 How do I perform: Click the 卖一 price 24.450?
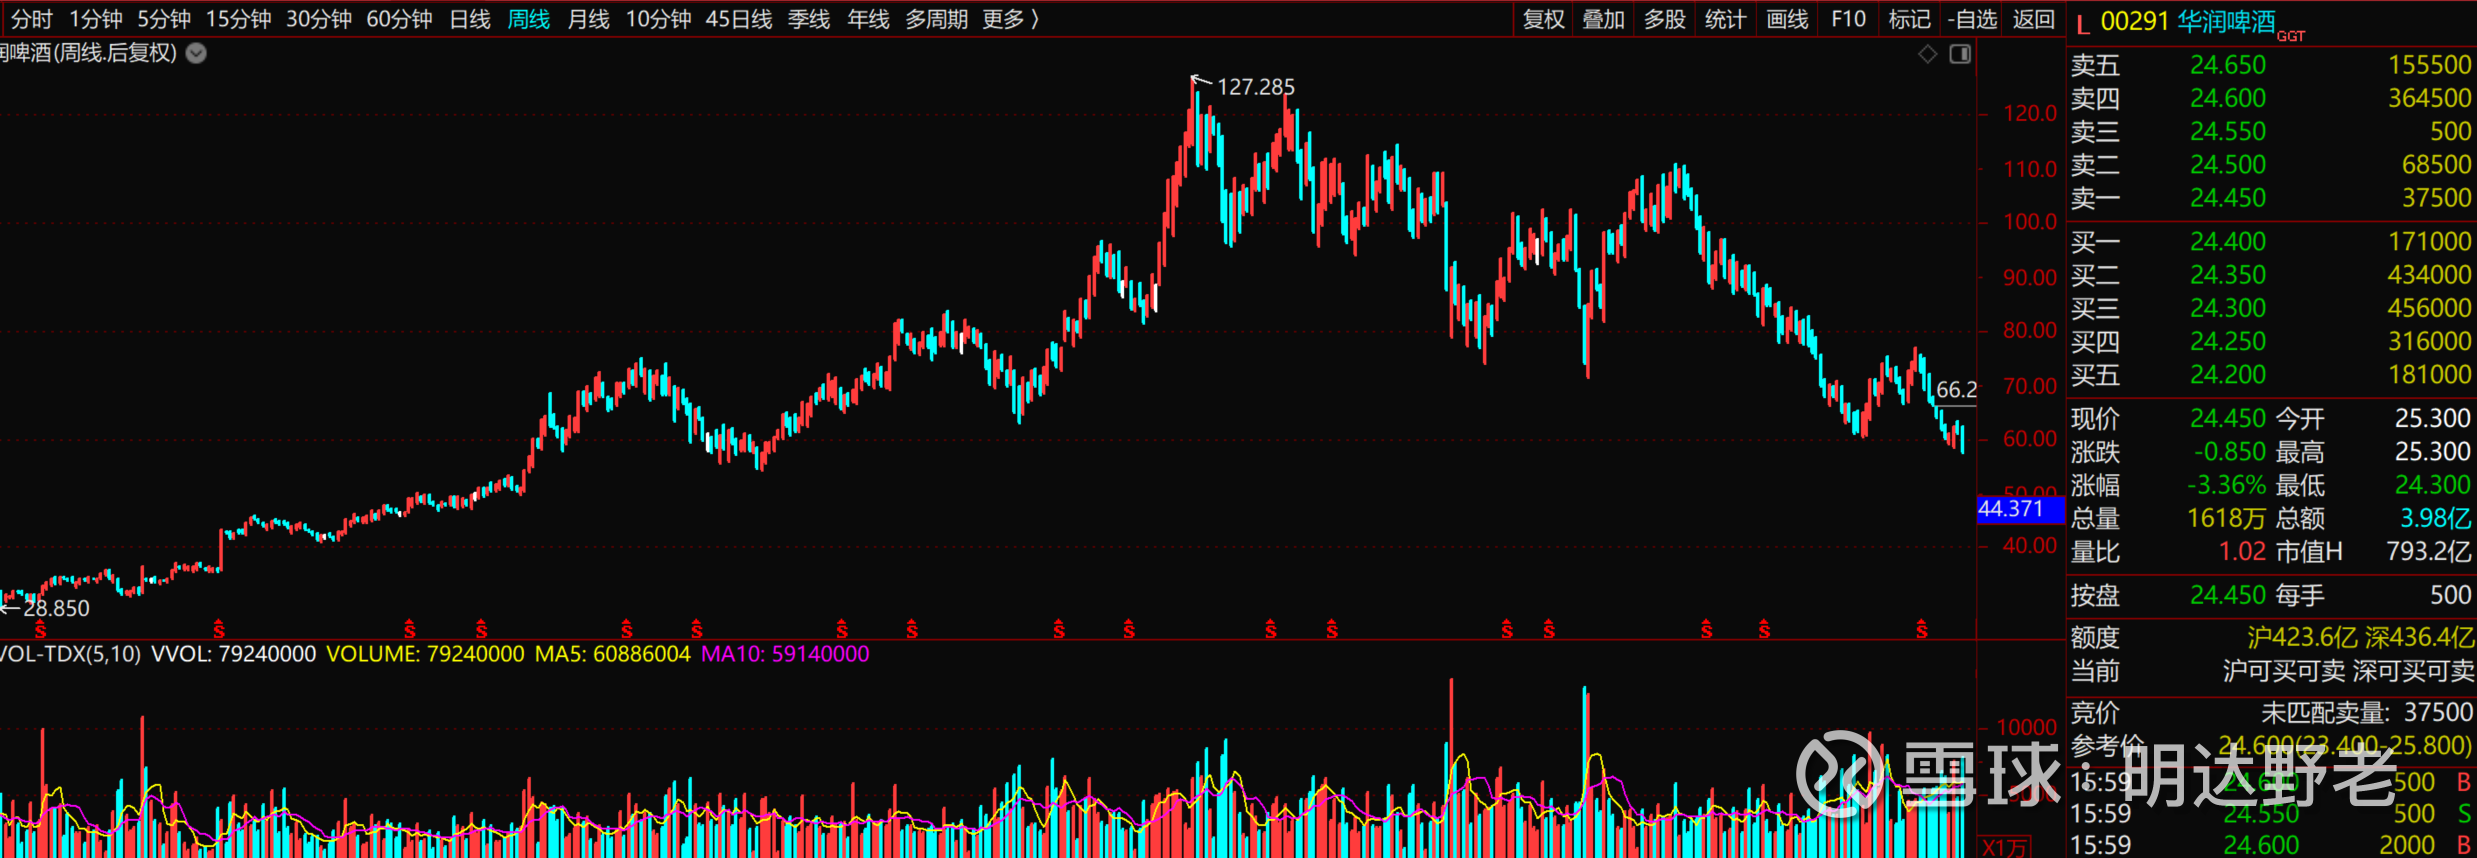[2228, 198]
